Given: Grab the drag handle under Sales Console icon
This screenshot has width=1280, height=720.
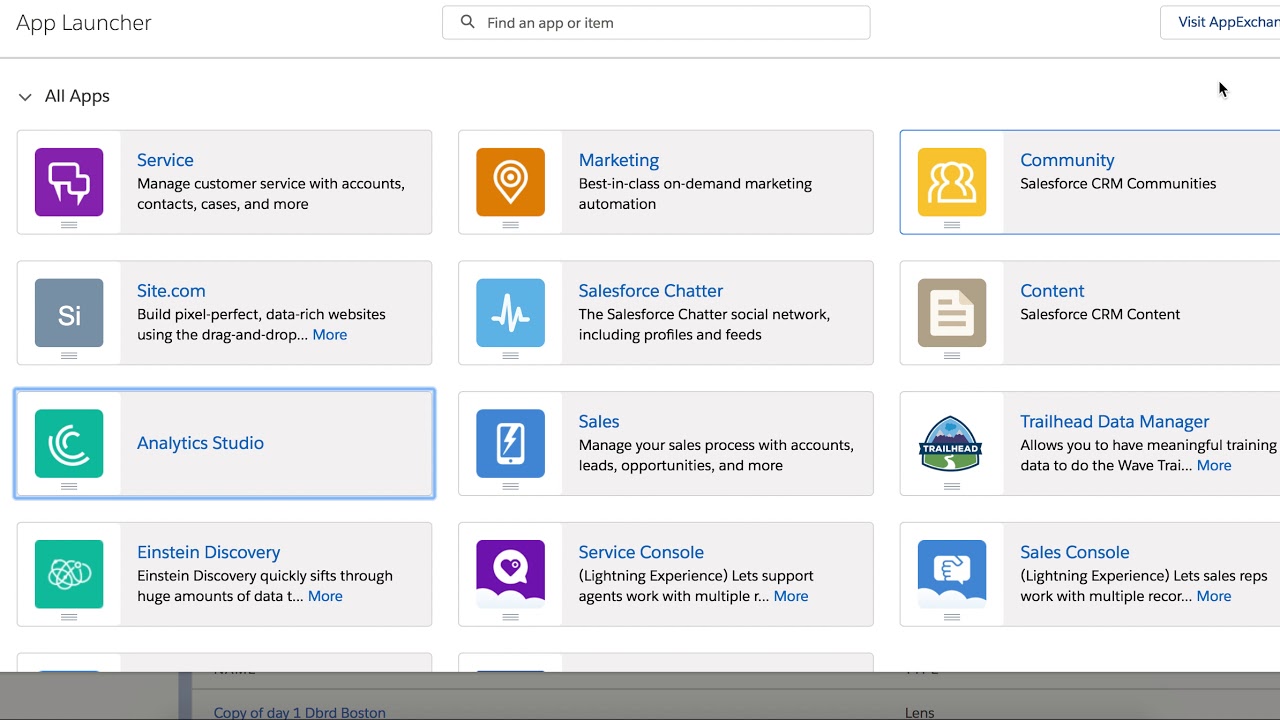Looking at the screenshot, I should coord(952,617).
